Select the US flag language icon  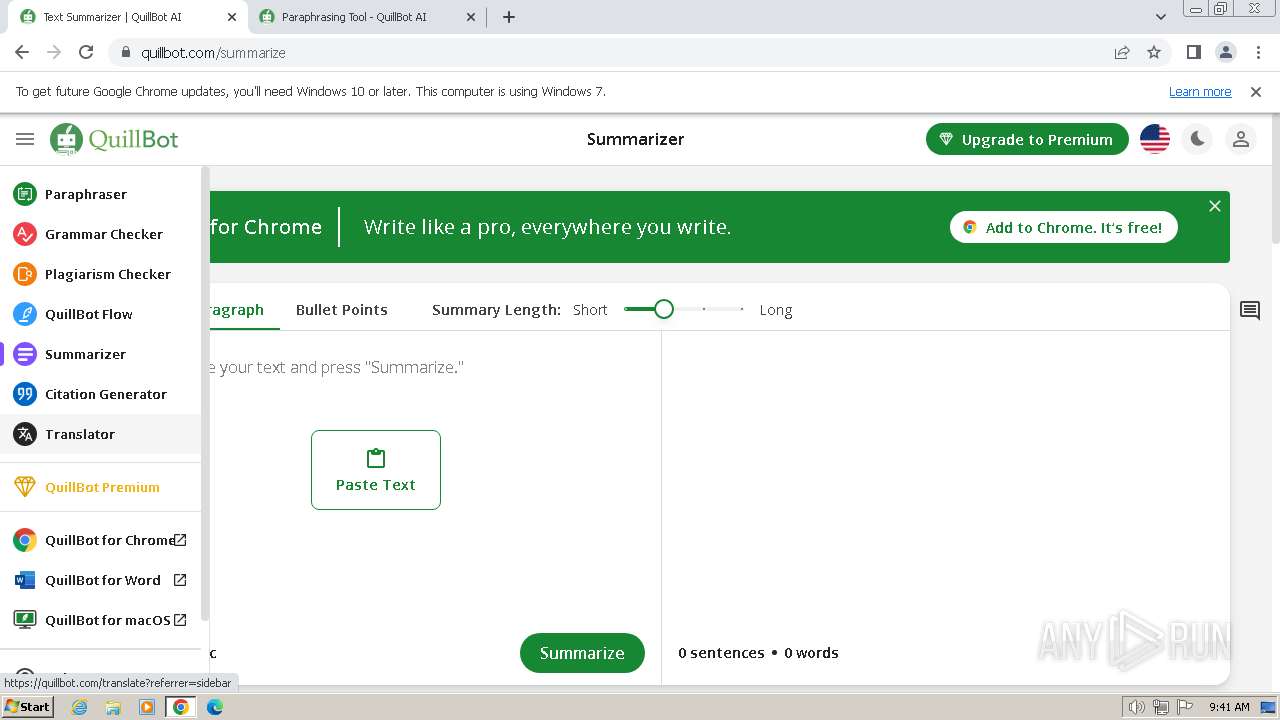tap(1155, 139)
